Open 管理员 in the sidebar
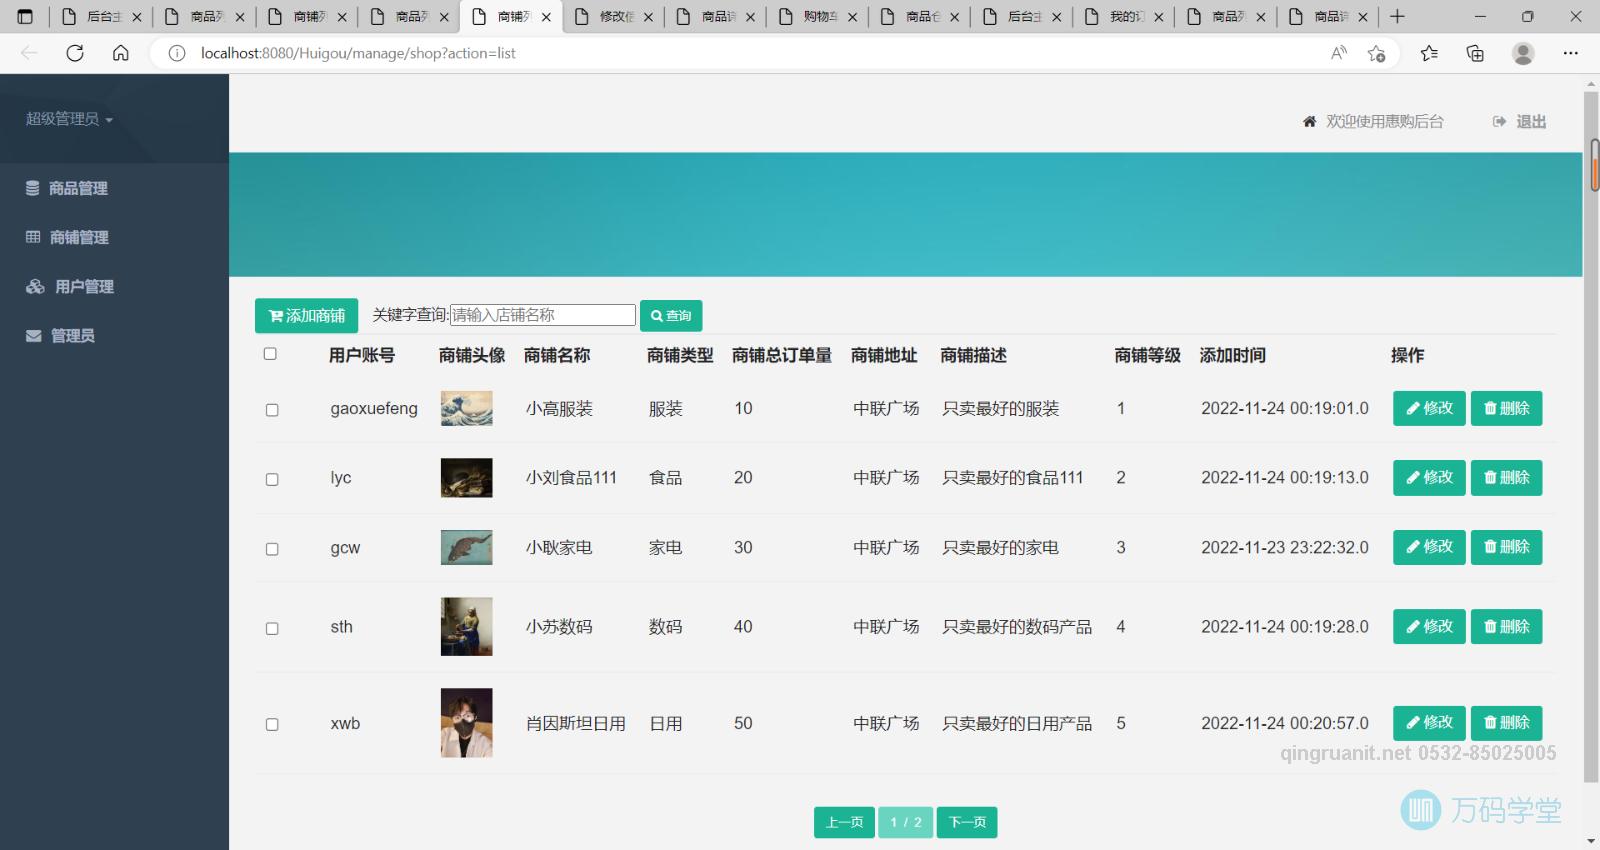The image size is (1600, 850). pyautogui.click(x=60, y=335)
